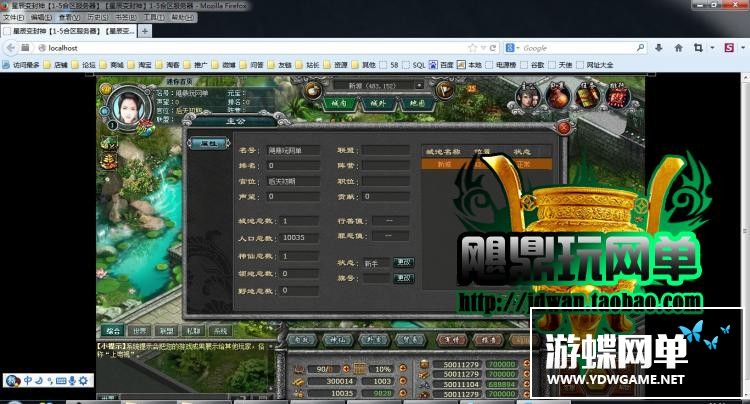Bookmark this page with the star icon
Viewport: 750px width, 404px height.
(473, 48)
